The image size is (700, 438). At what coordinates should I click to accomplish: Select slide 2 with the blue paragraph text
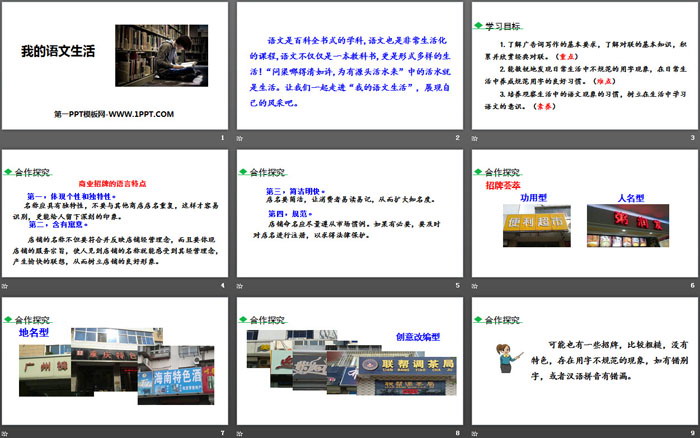point(350,66)
